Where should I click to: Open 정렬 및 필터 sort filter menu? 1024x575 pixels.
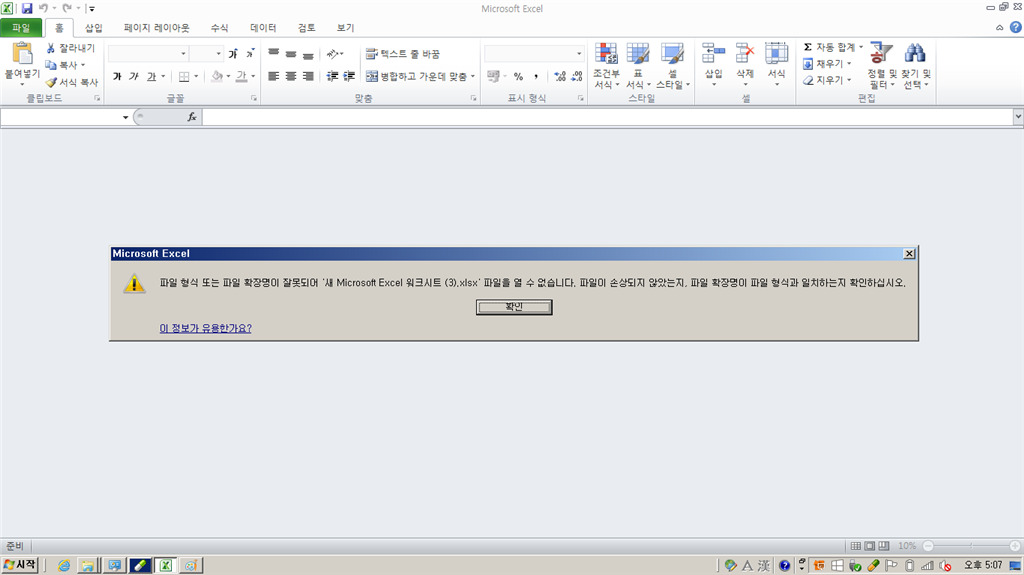point(880,65)
